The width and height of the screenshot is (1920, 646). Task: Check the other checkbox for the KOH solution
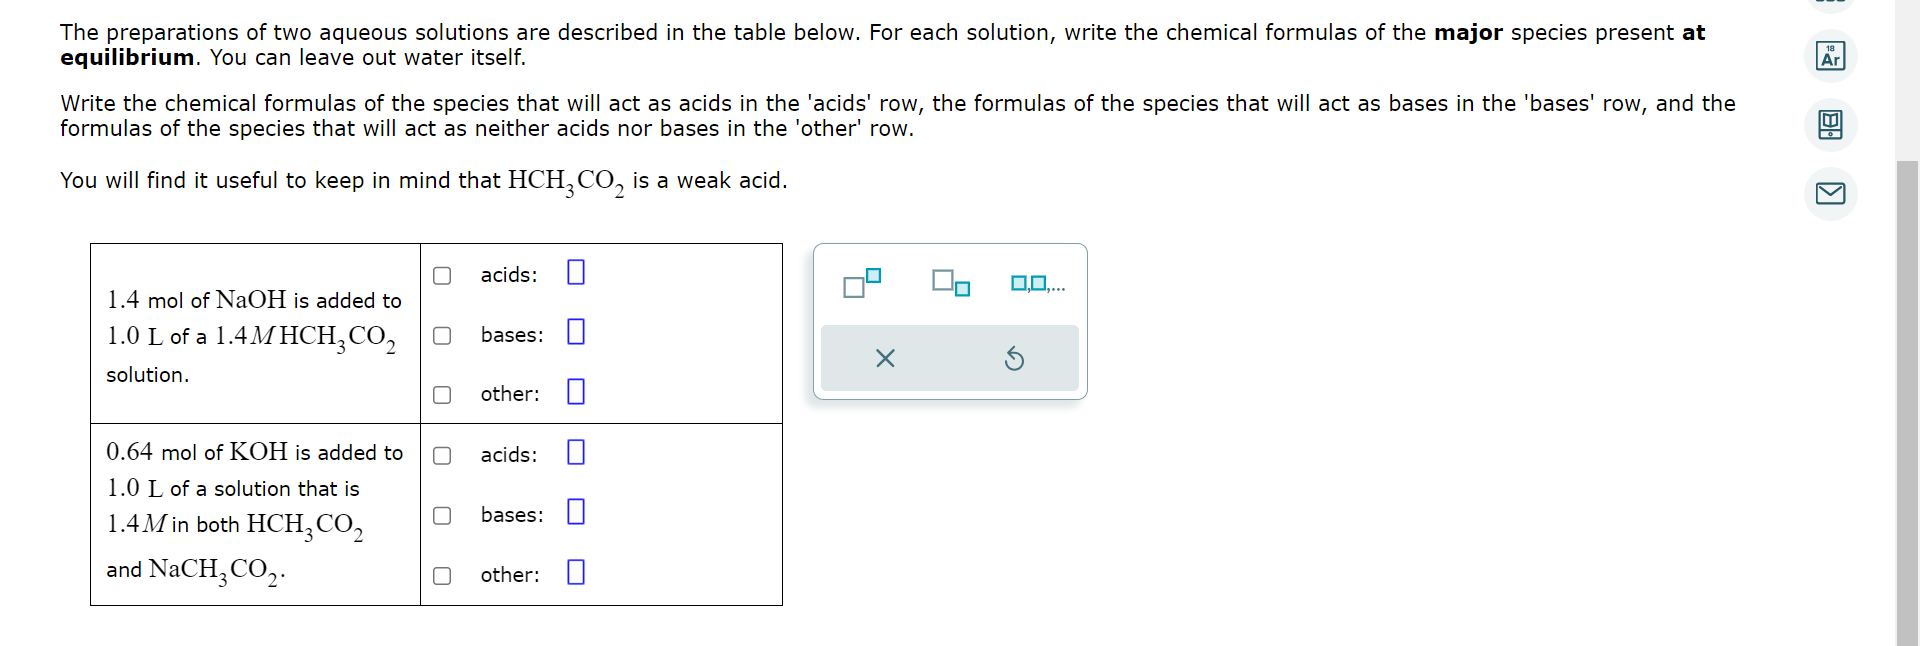(x=442, y=576)
